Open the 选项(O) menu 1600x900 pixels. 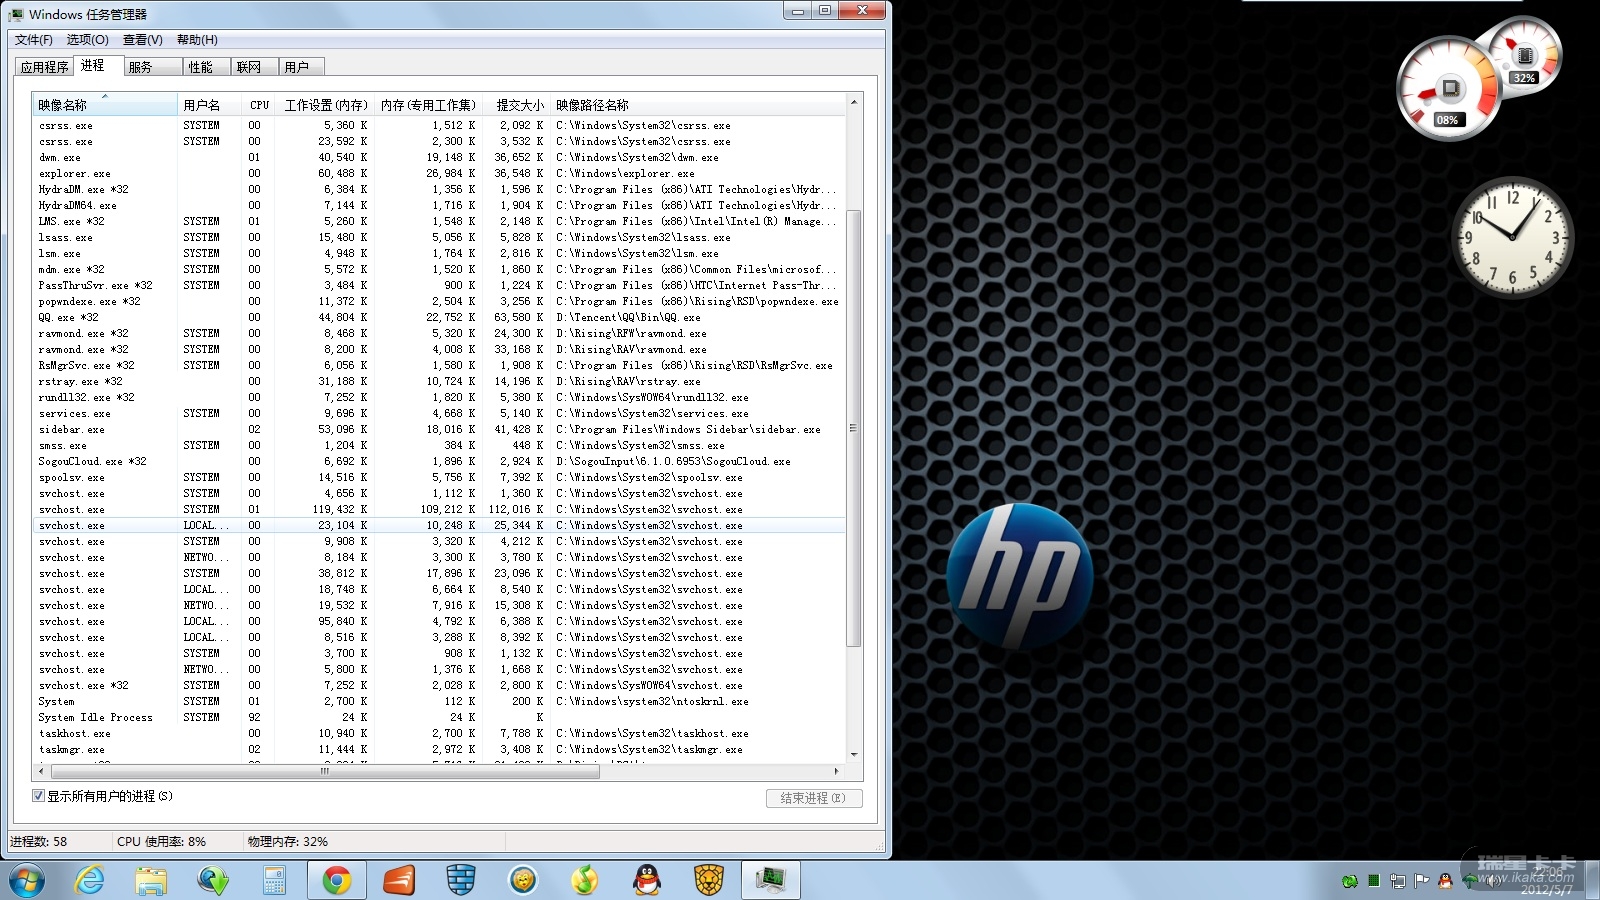88,40
